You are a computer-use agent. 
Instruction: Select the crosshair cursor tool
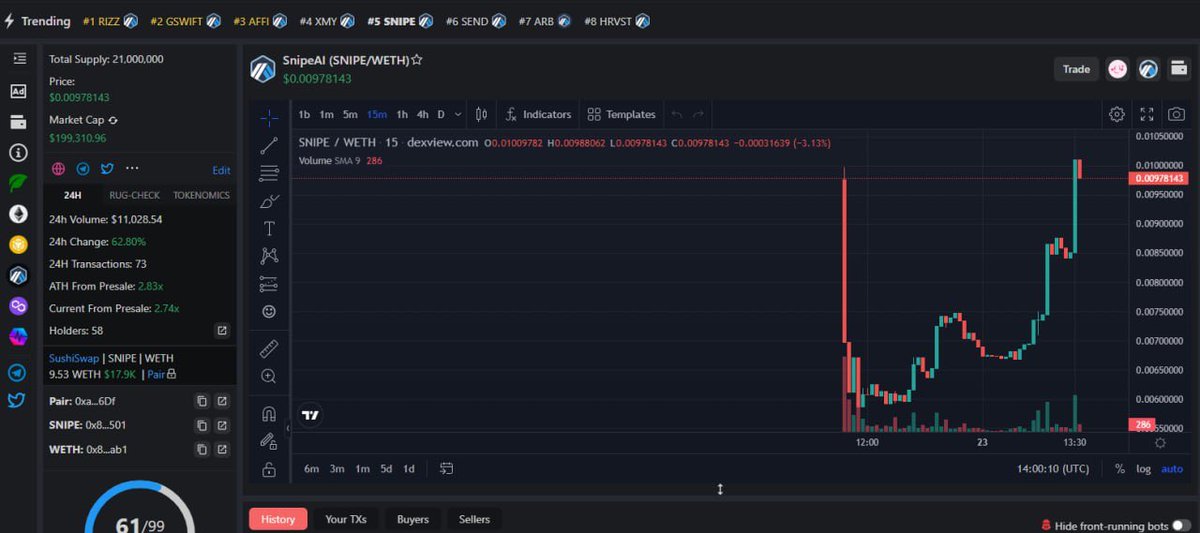pyautogui.click(x=269, y=117)
